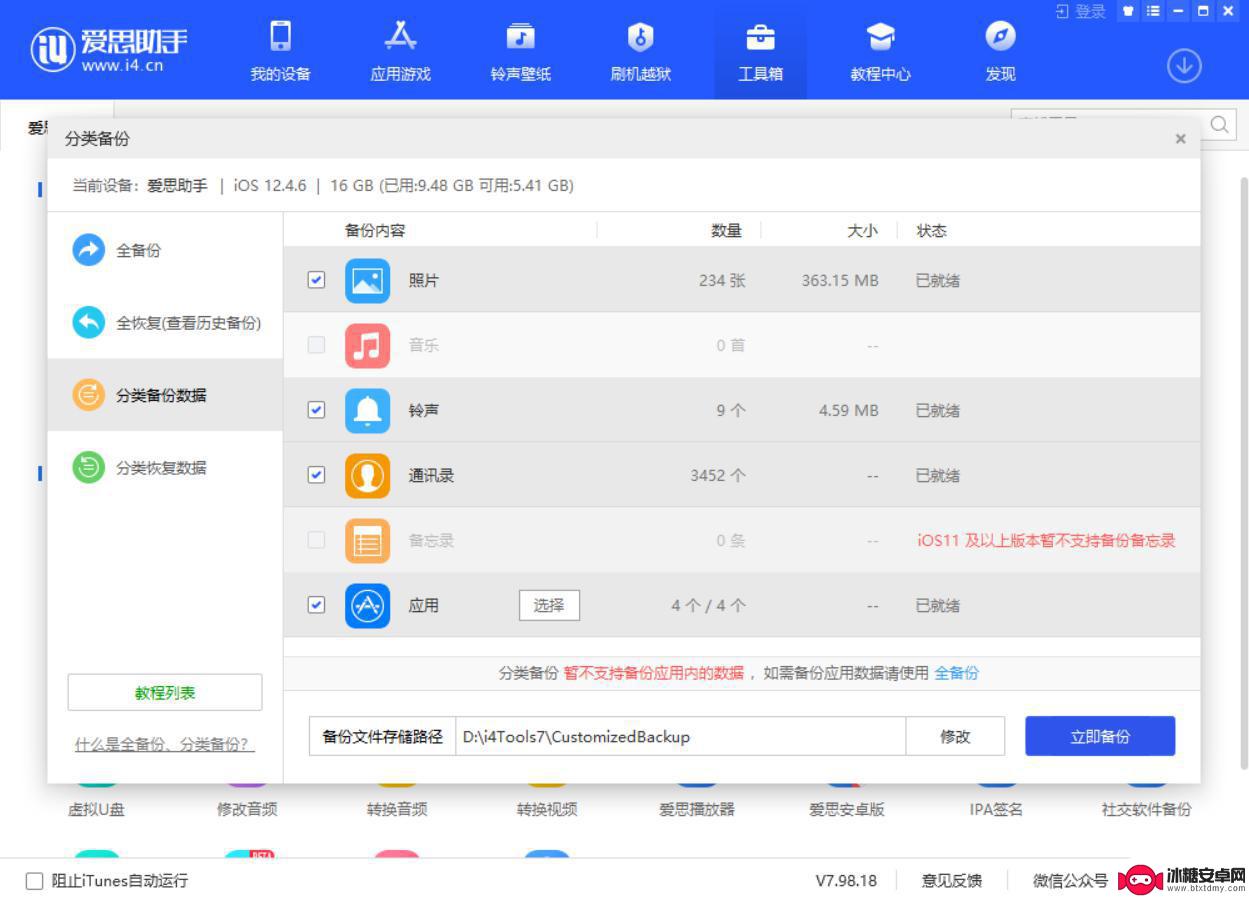
Task: Uncheck the 通讯录 checkbox
Action: 316,475
